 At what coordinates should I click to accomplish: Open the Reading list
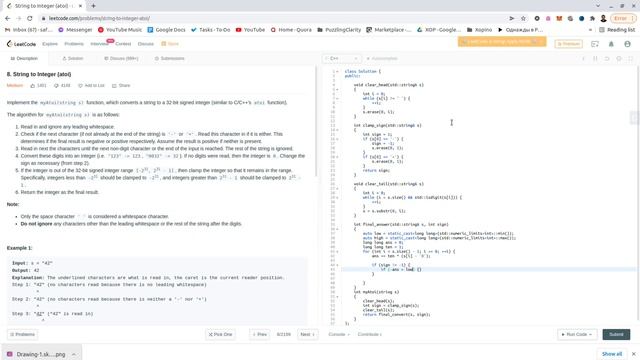(617, 30)
